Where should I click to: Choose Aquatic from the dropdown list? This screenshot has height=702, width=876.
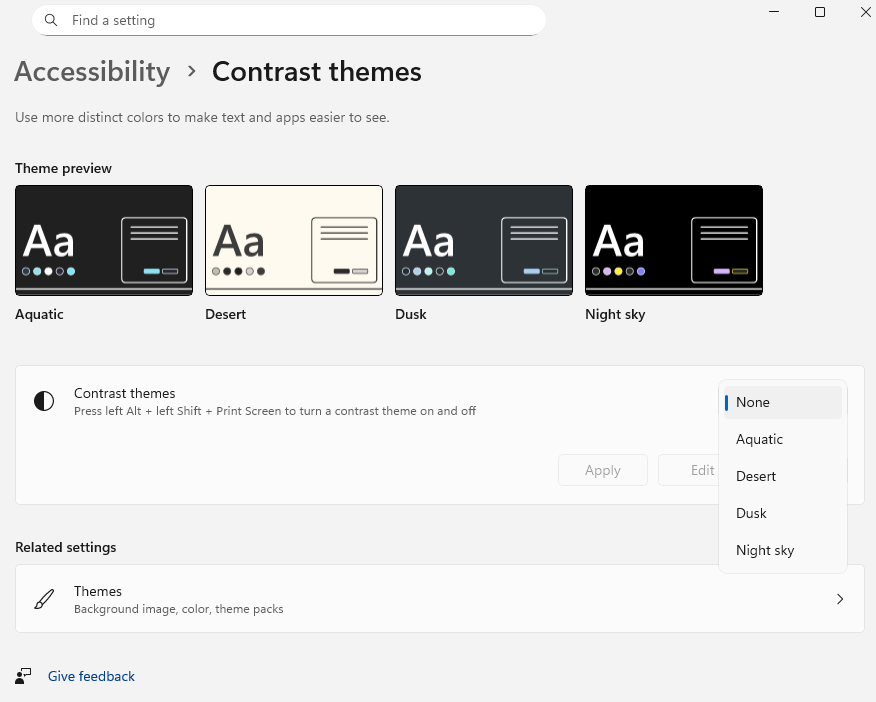tap(782, 439)
